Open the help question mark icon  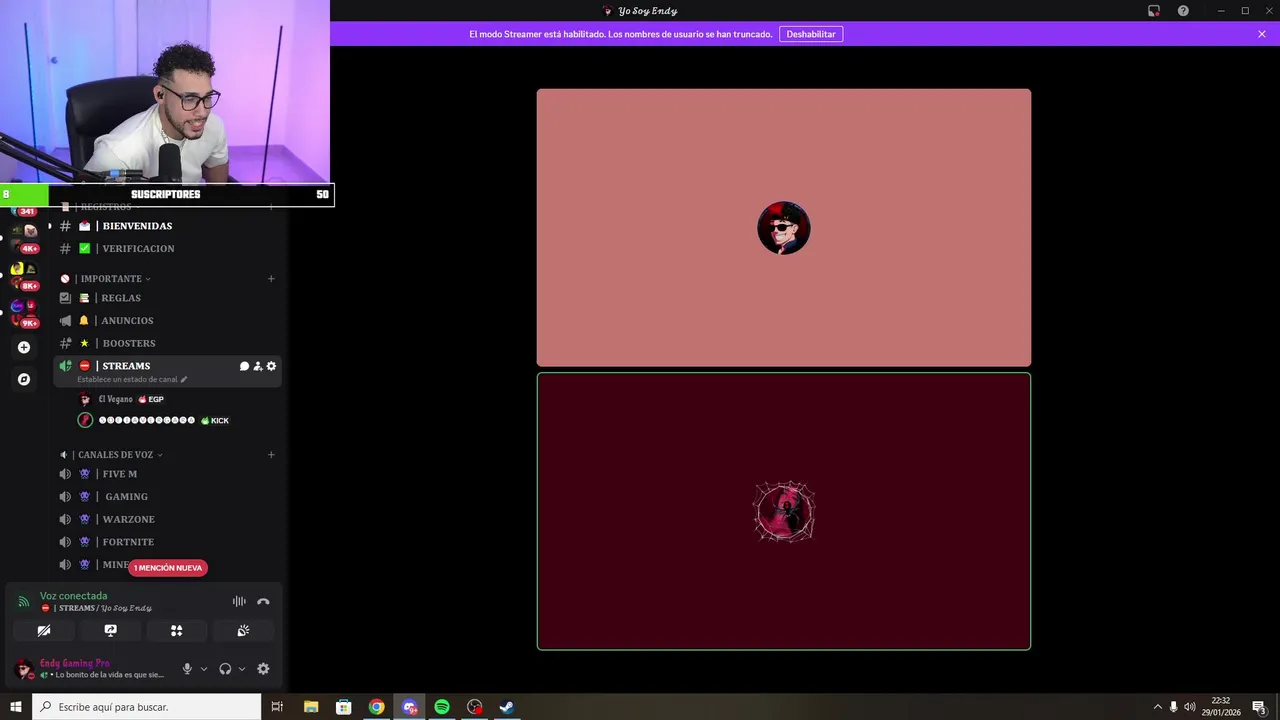click(1183, 11)
